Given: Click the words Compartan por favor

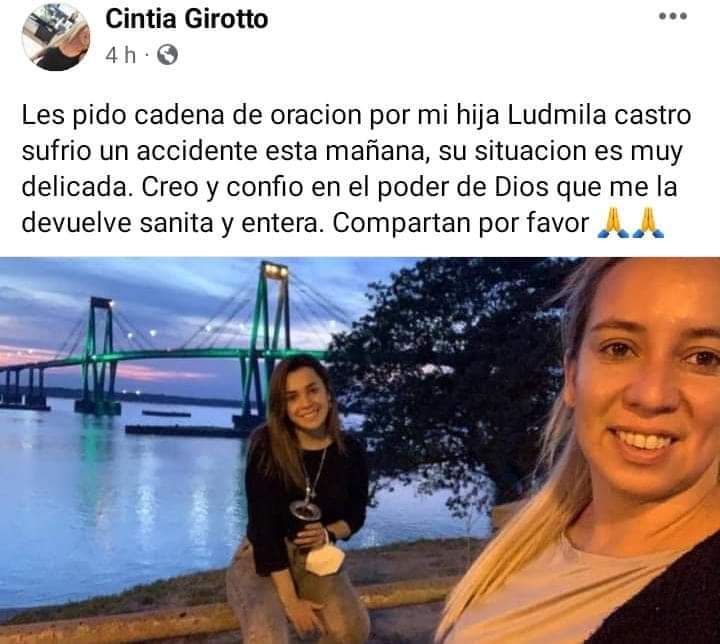Looking at the screenshot, I should click(x=461, y=224).
